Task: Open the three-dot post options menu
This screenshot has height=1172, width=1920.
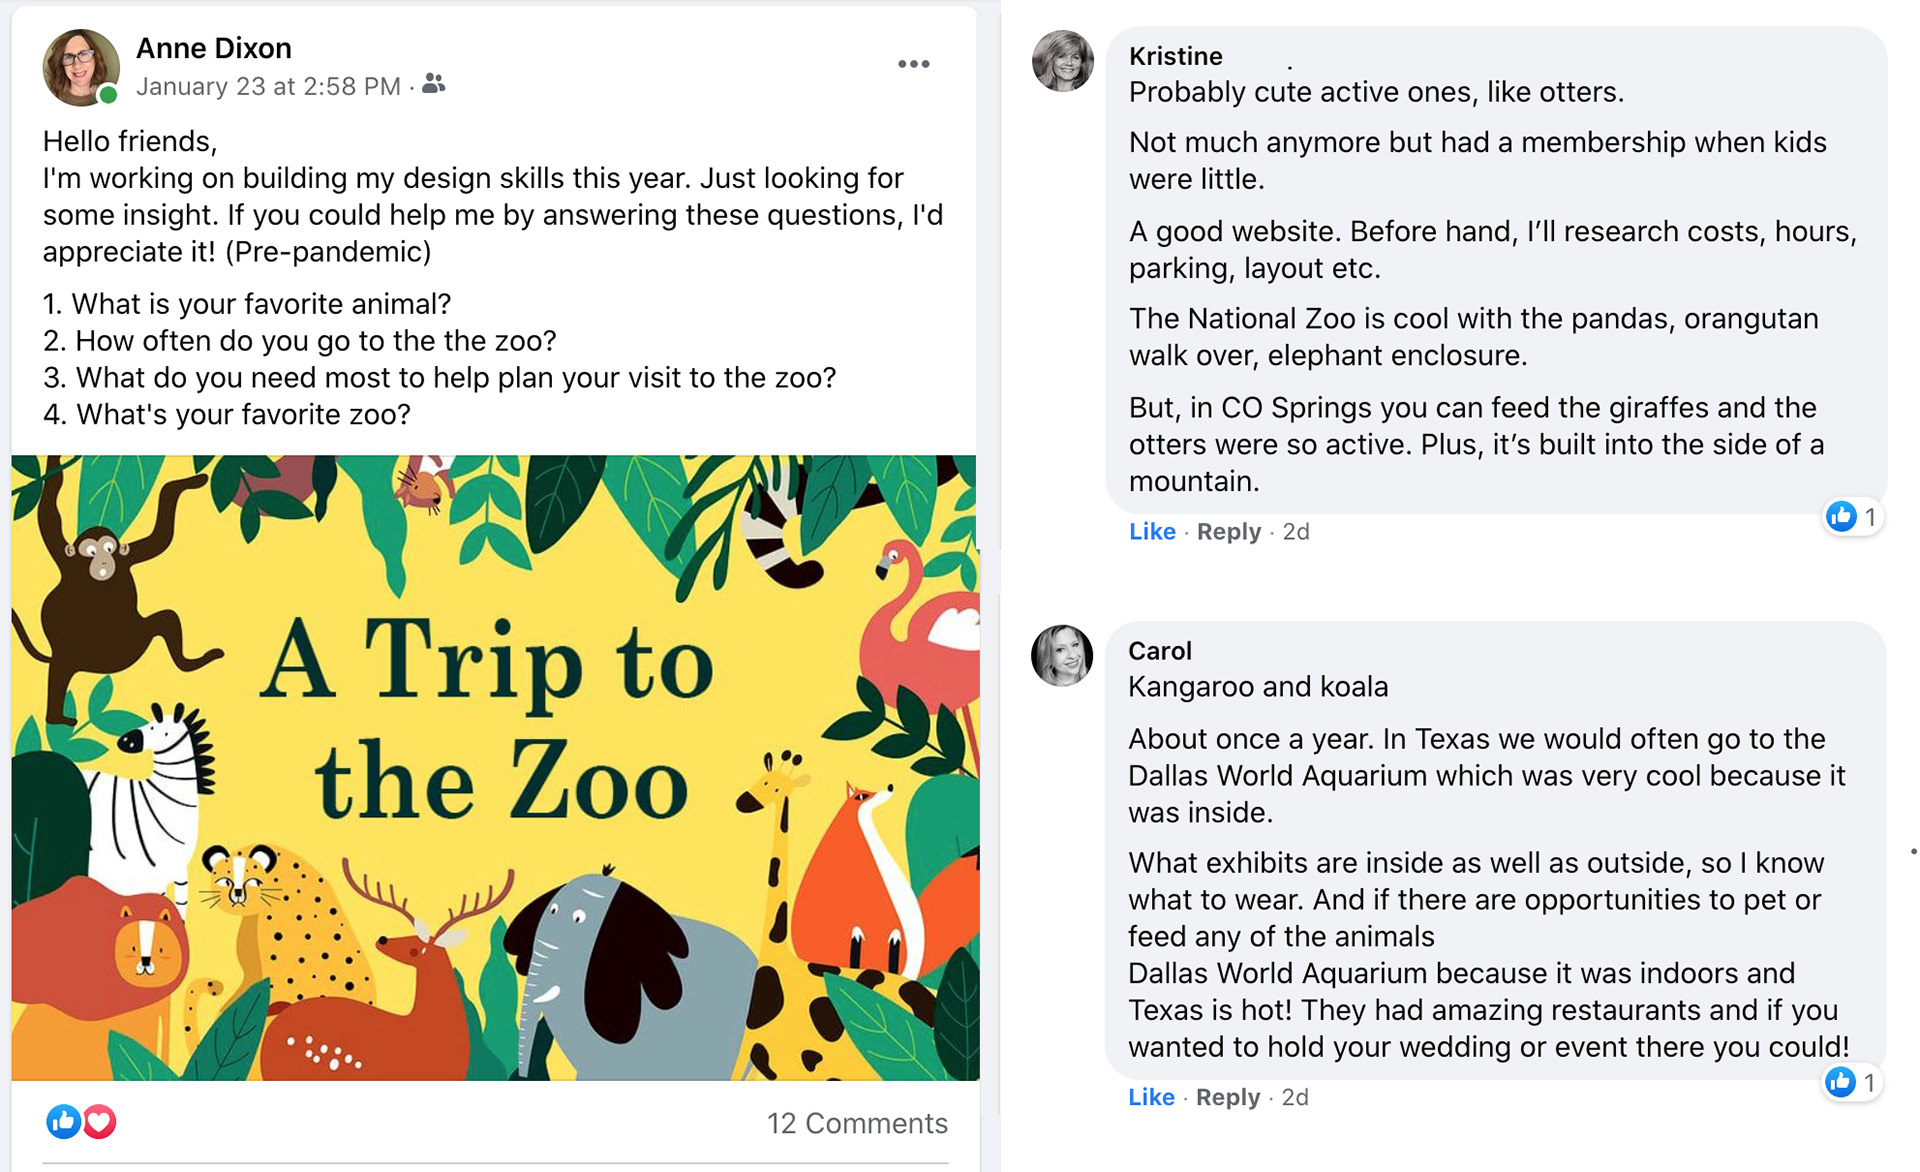Action: (913, 64)
